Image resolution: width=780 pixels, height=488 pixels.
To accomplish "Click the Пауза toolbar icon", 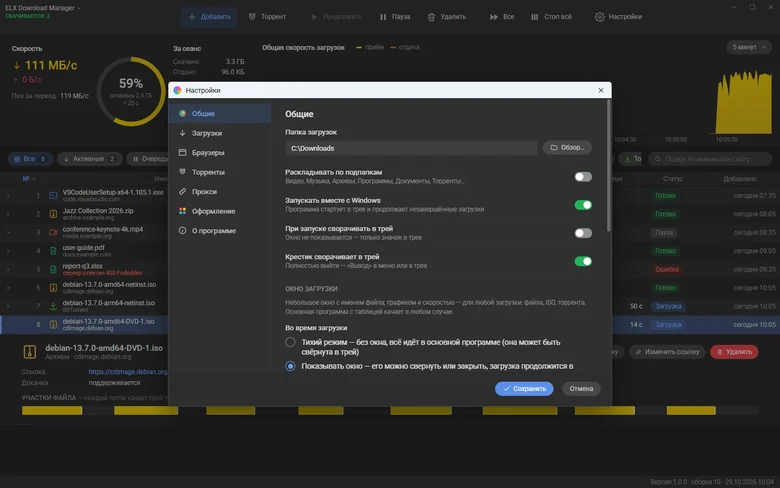I will pyautogui.click(x=383, y=17).
